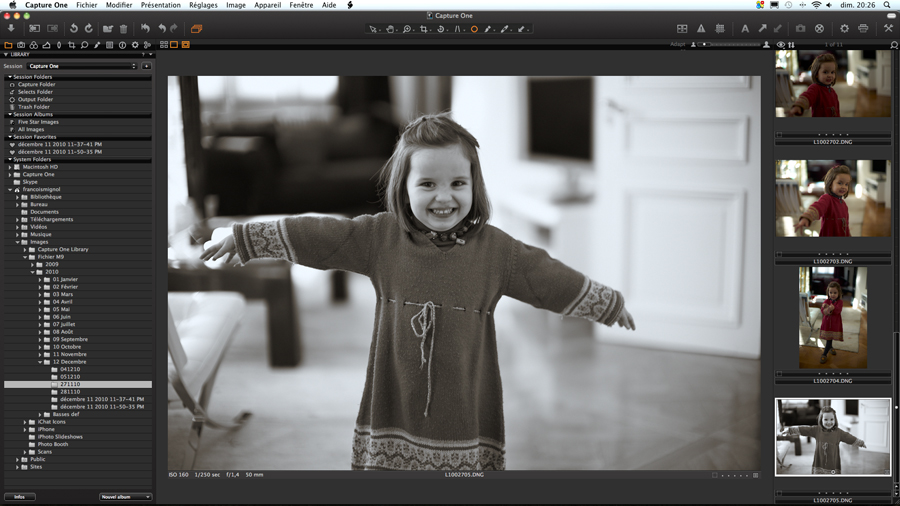Adjust the thumbnail size slider in browser
The width and height of the screenshot is (900, 506).
(730, 45)
